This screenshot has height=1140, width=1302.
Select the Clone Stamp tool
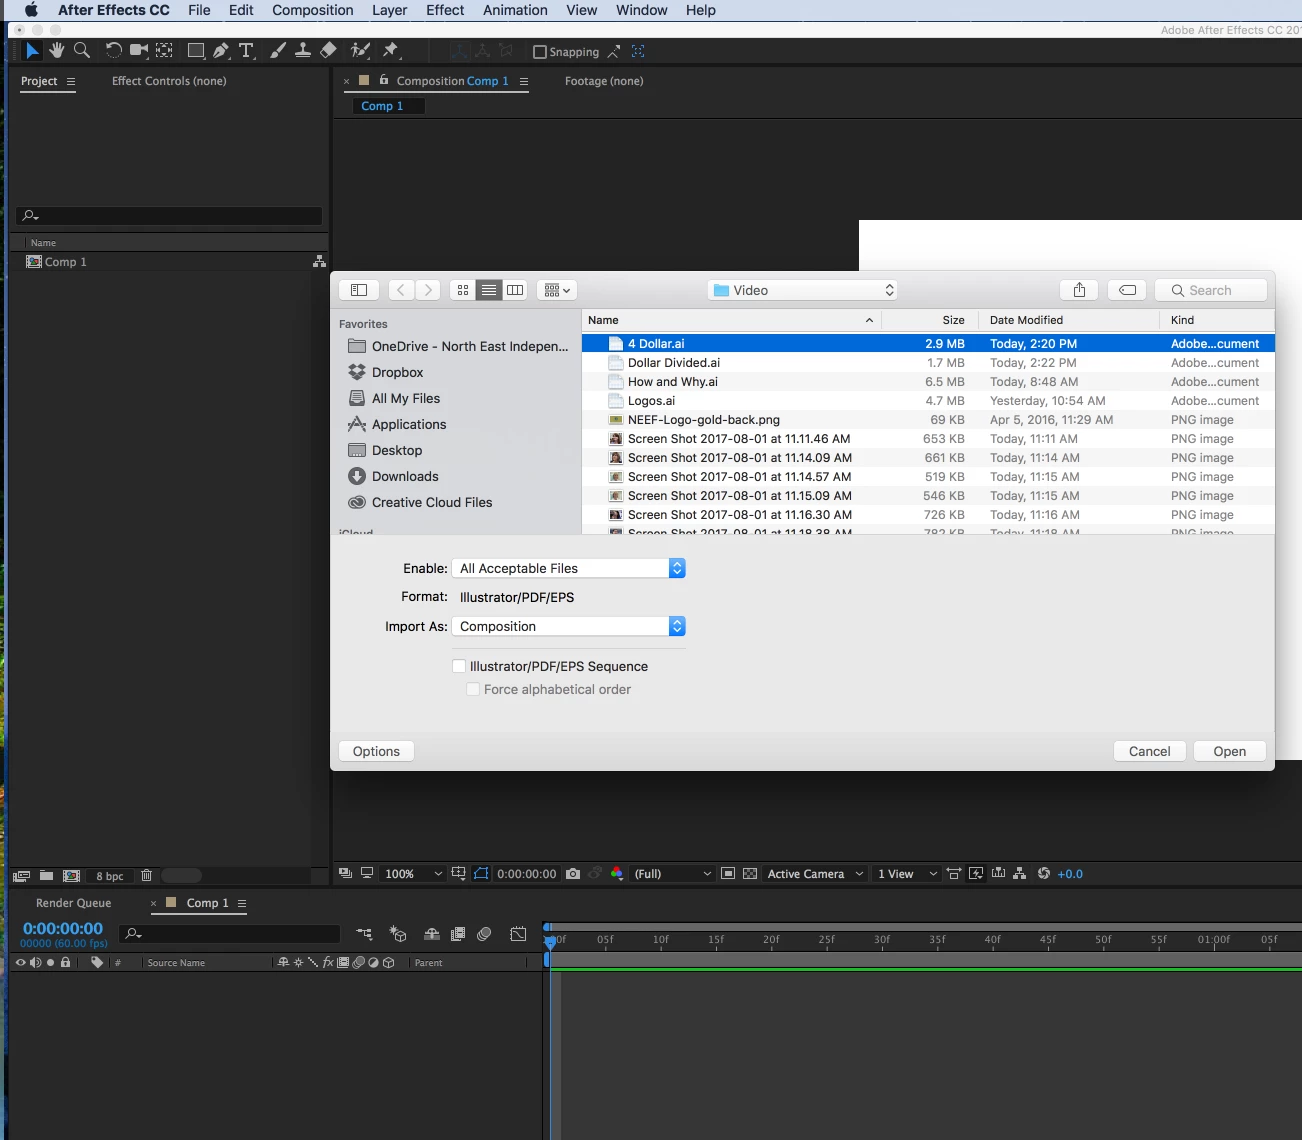point(302,50)
